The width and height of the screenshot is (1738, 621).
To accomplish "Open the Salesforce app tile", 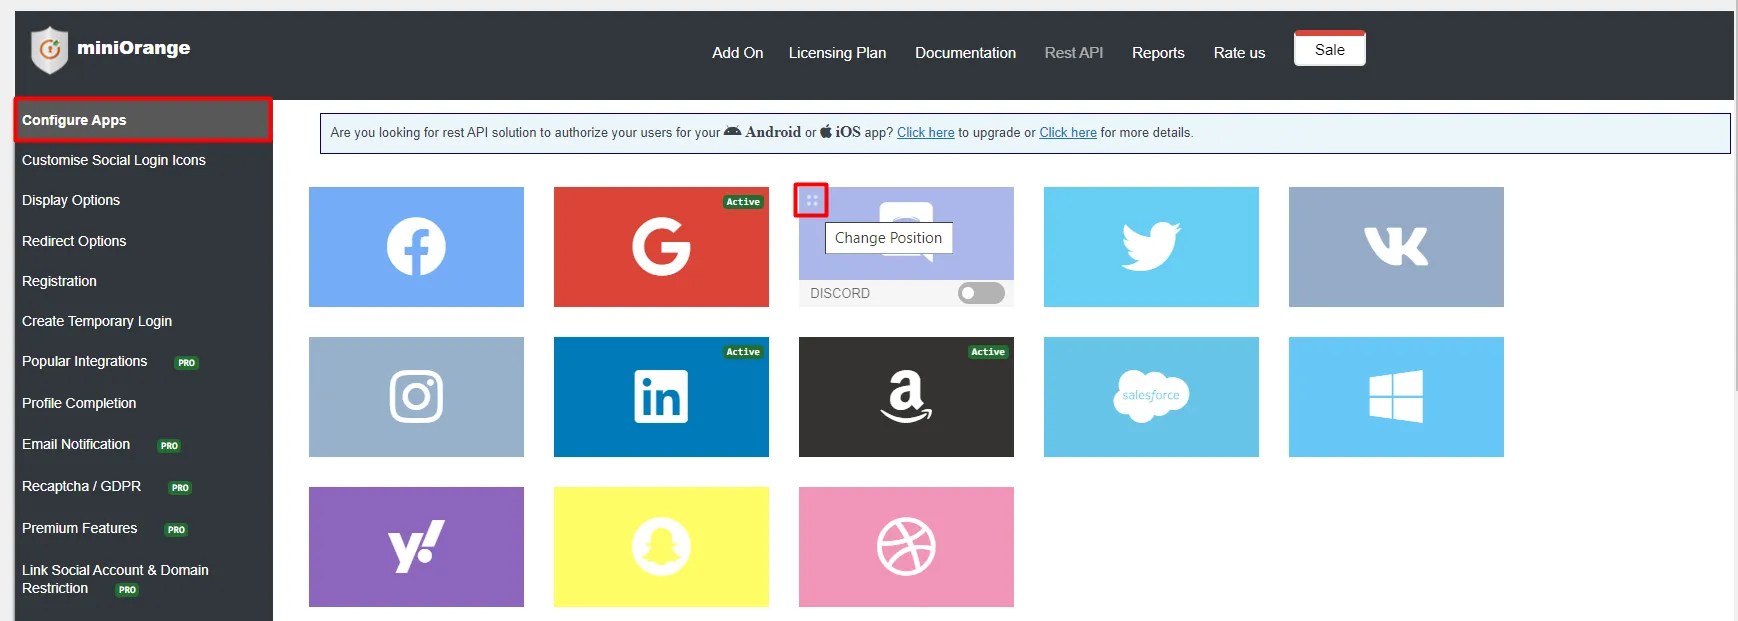I will point(1151,397).
